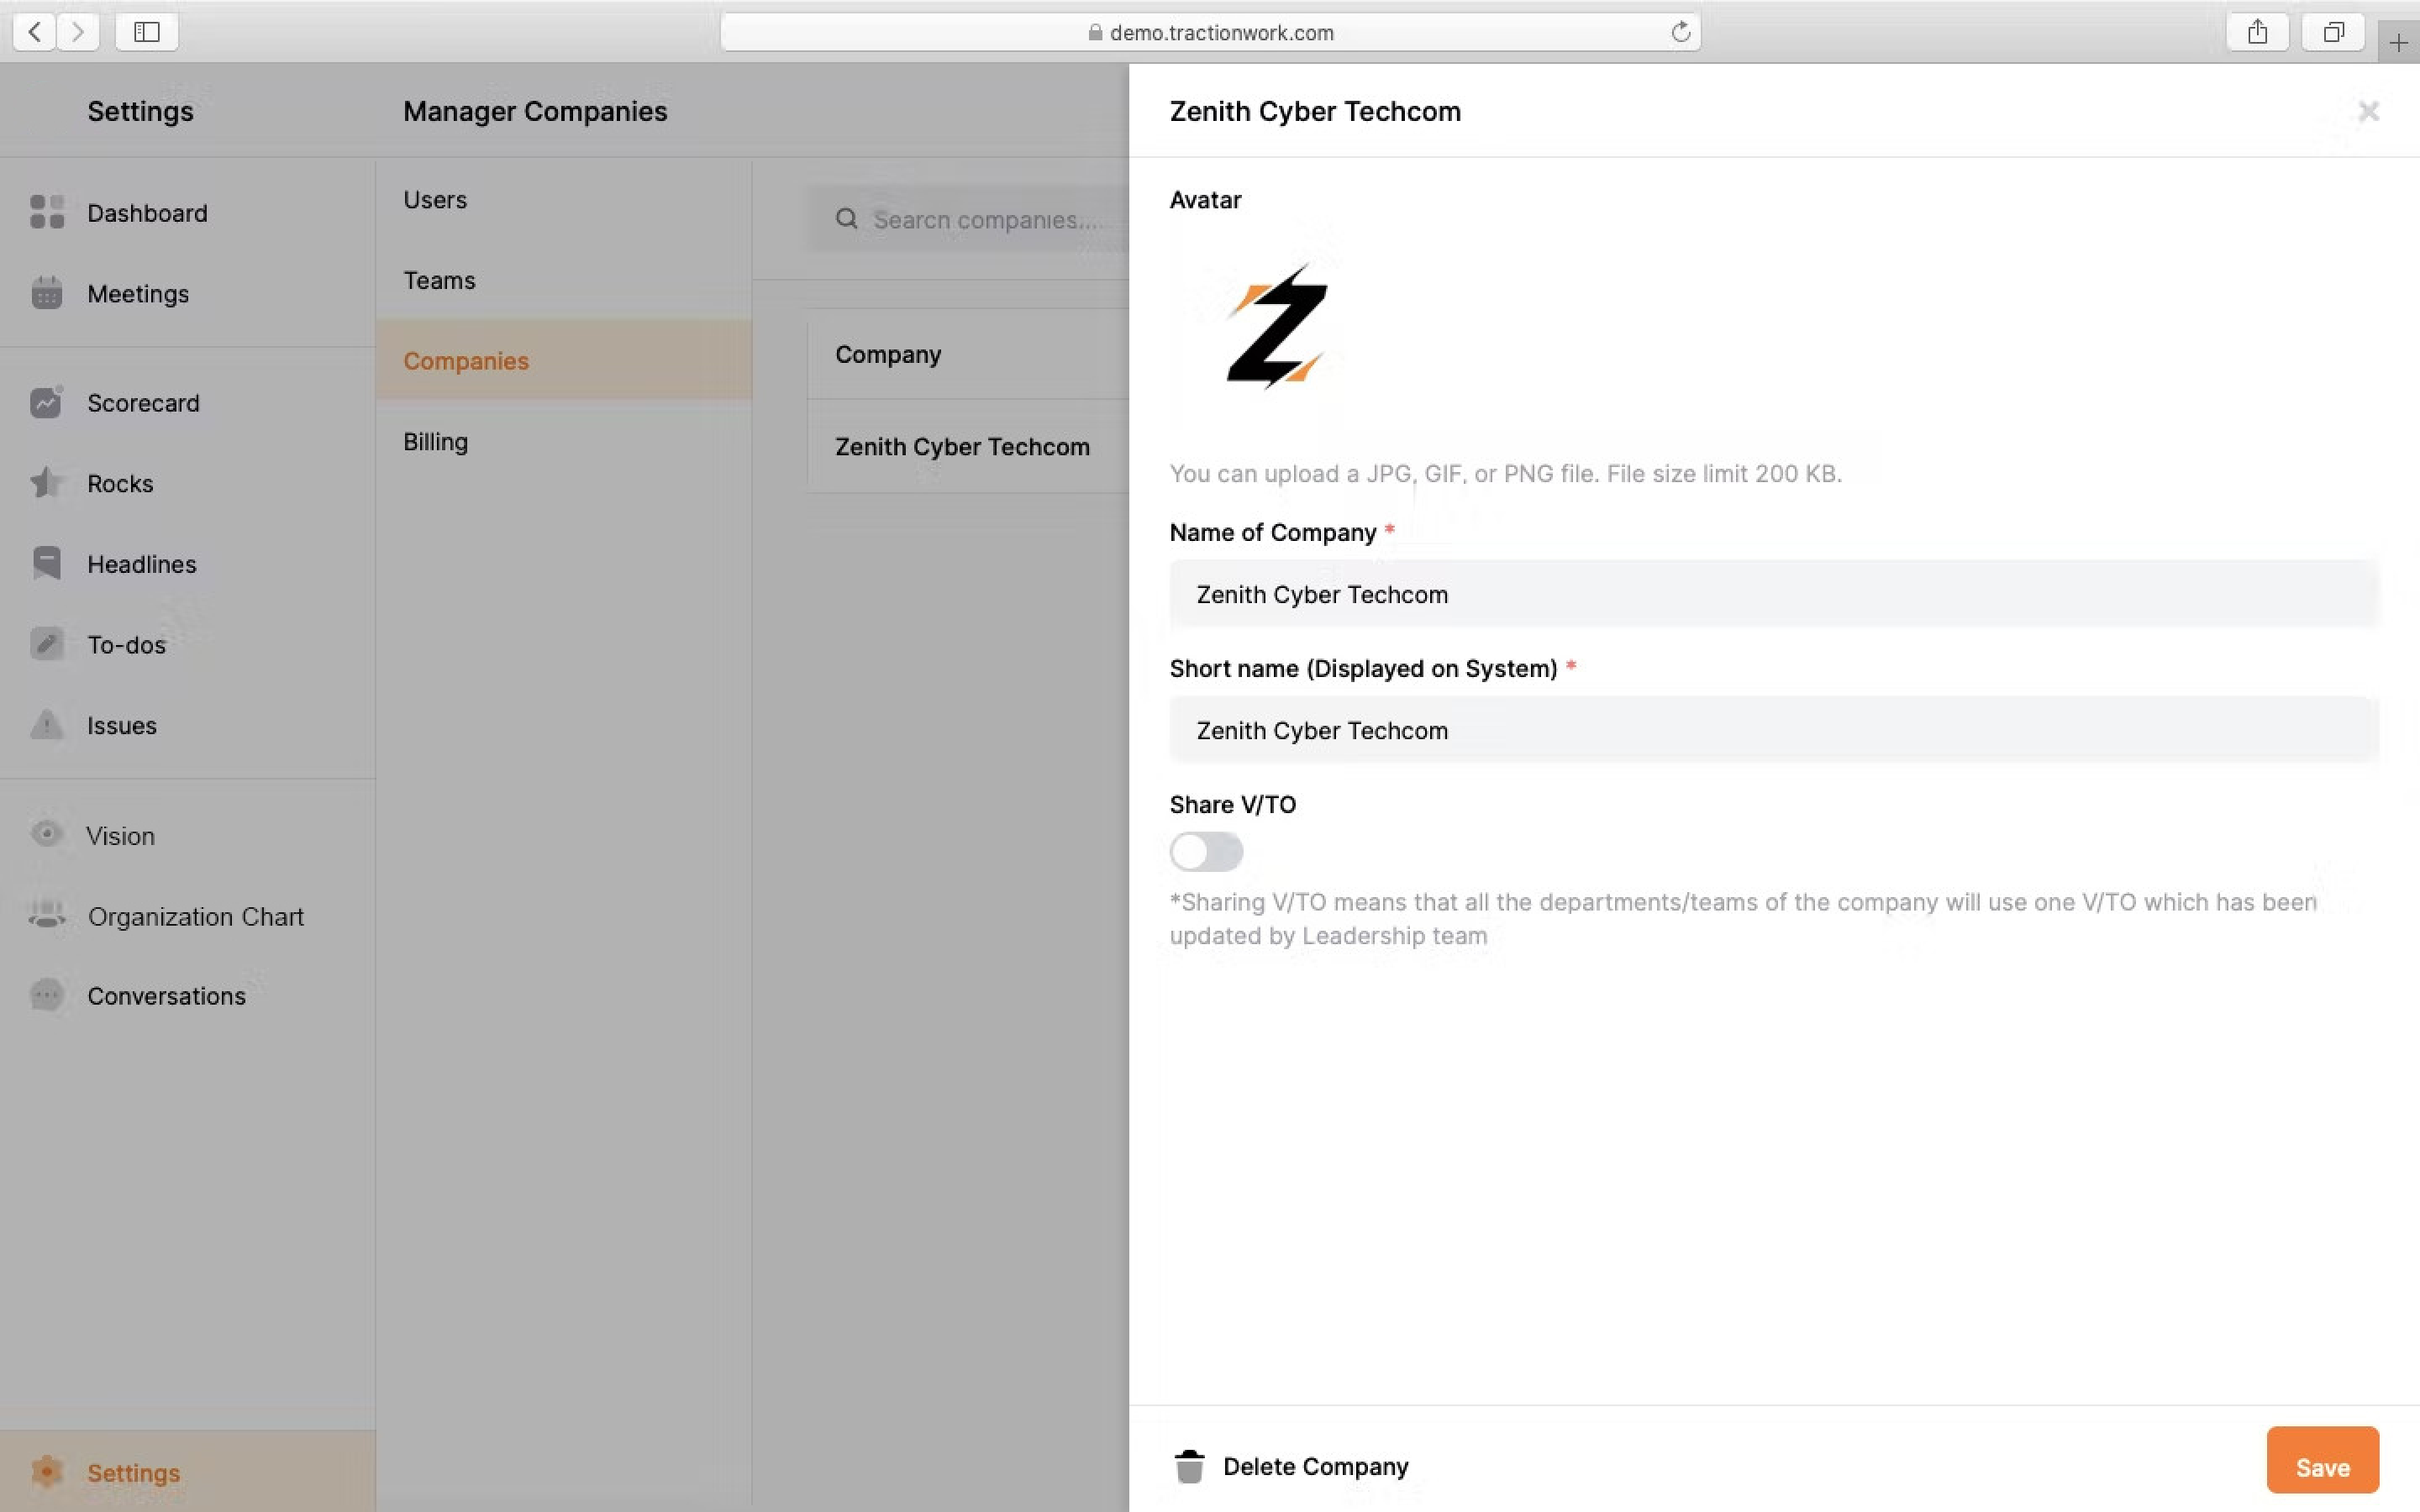Click the Organization Chart people icon
The width and height of the screenshot is (2420, 1512).
47,915
